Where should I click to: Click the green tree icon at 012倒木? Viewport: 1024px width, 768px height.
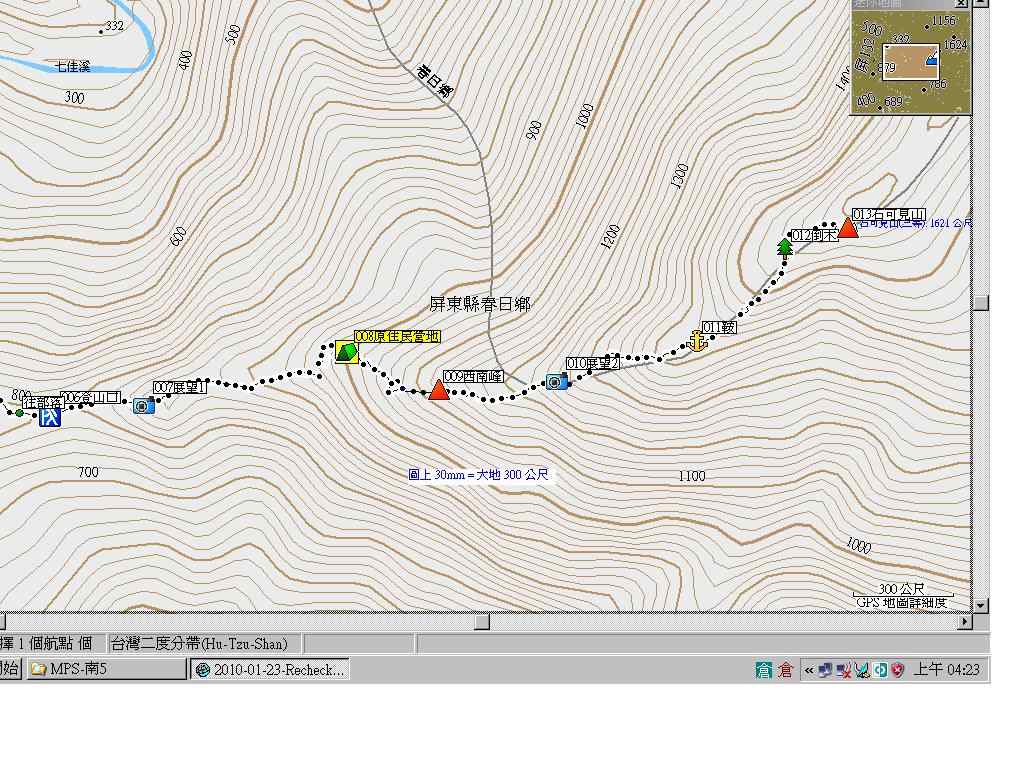click(x=785, y=247)
